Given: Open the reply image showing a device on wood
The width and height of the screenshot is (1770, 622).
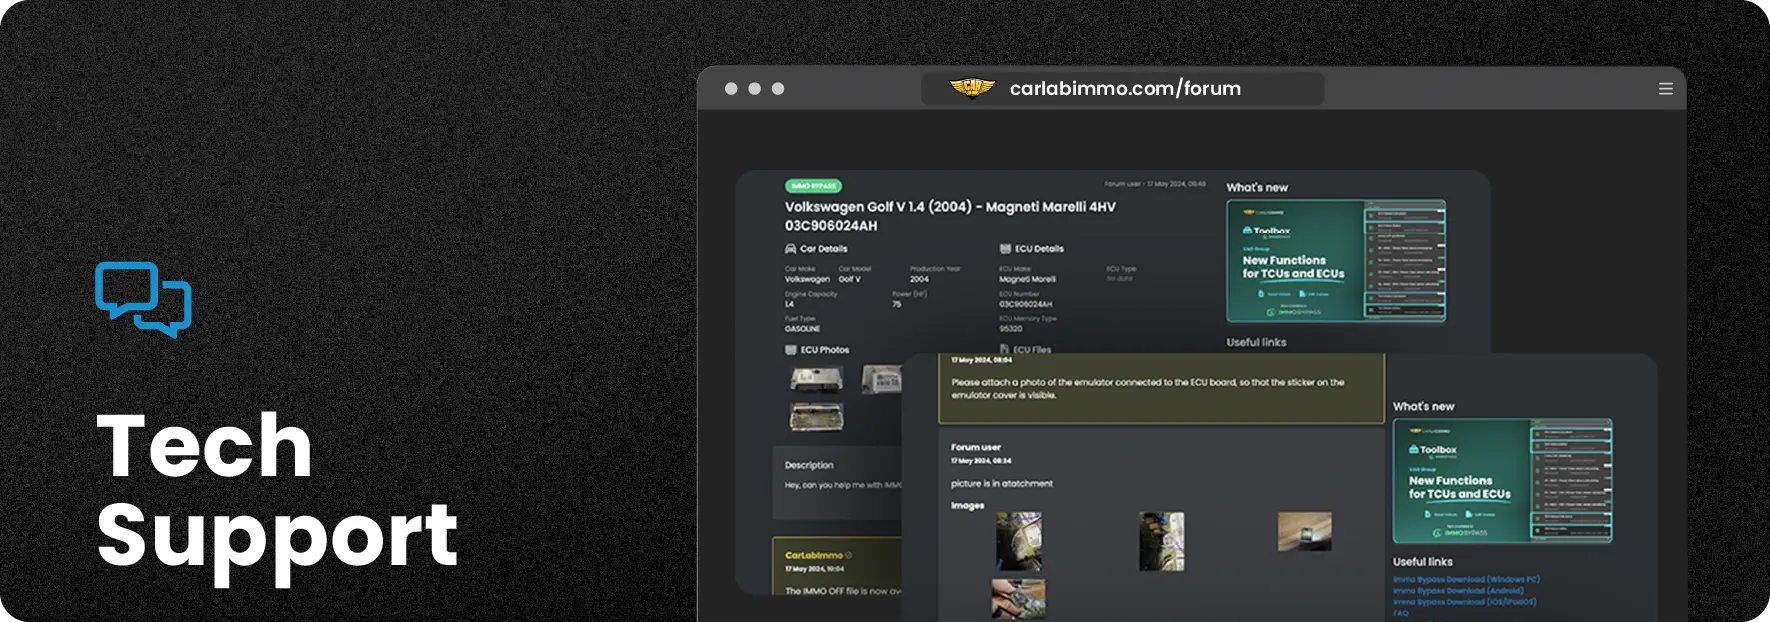Looking at the screenshot, I should [1305, 532].
